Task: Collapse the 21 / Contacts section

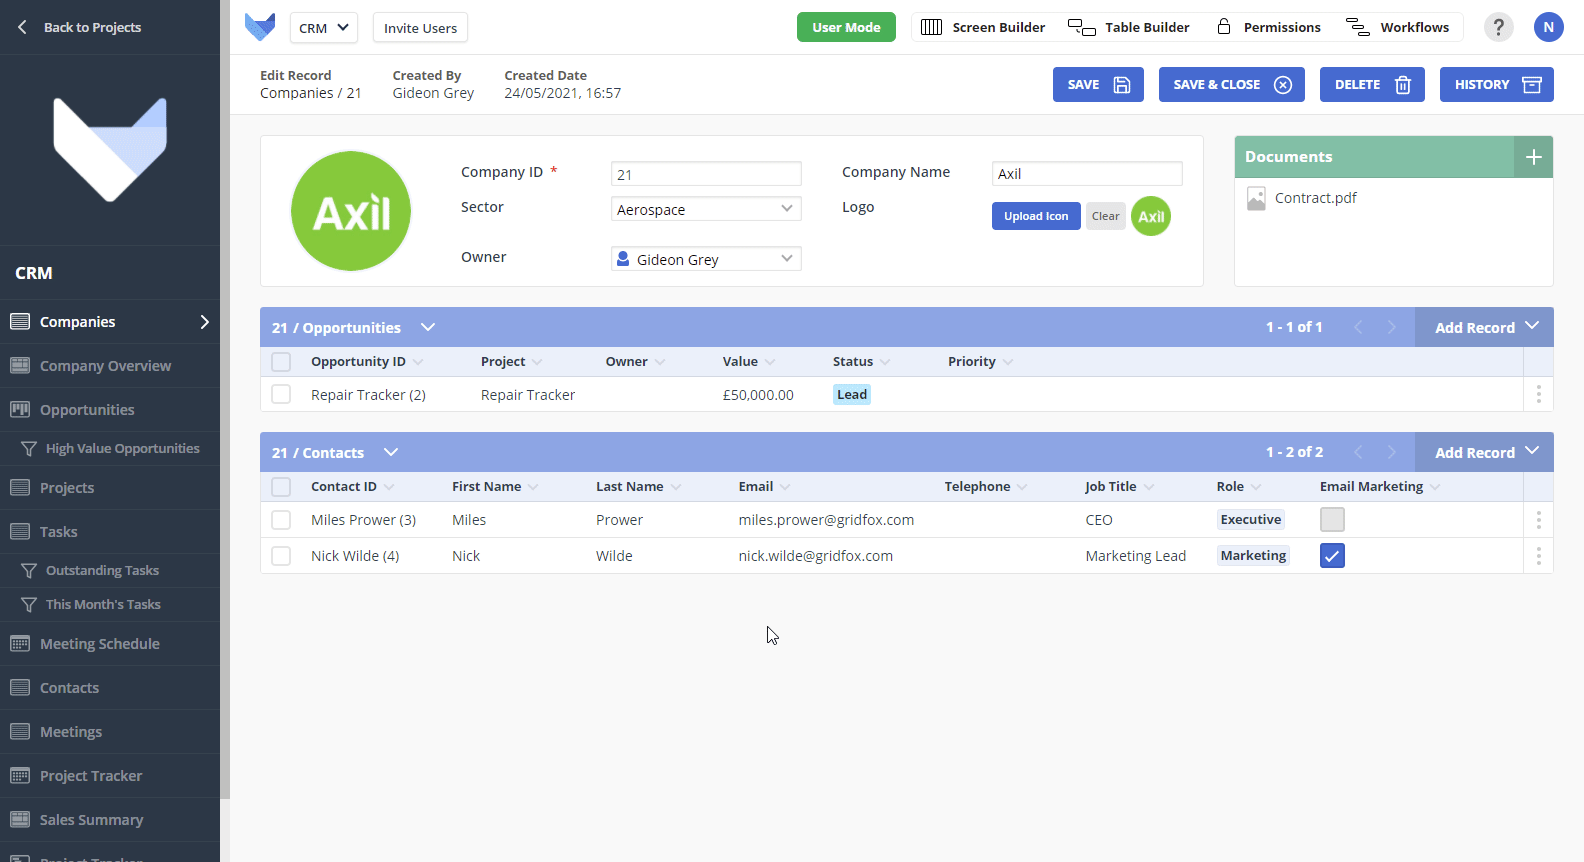Action: click(391, 452)
